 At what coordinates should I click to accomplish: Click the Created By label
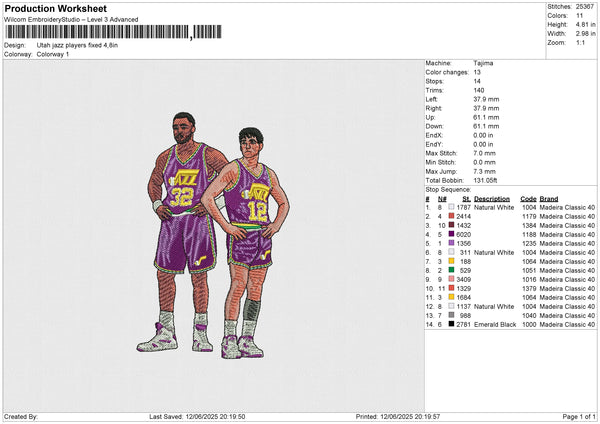click(x=21, y=416)
